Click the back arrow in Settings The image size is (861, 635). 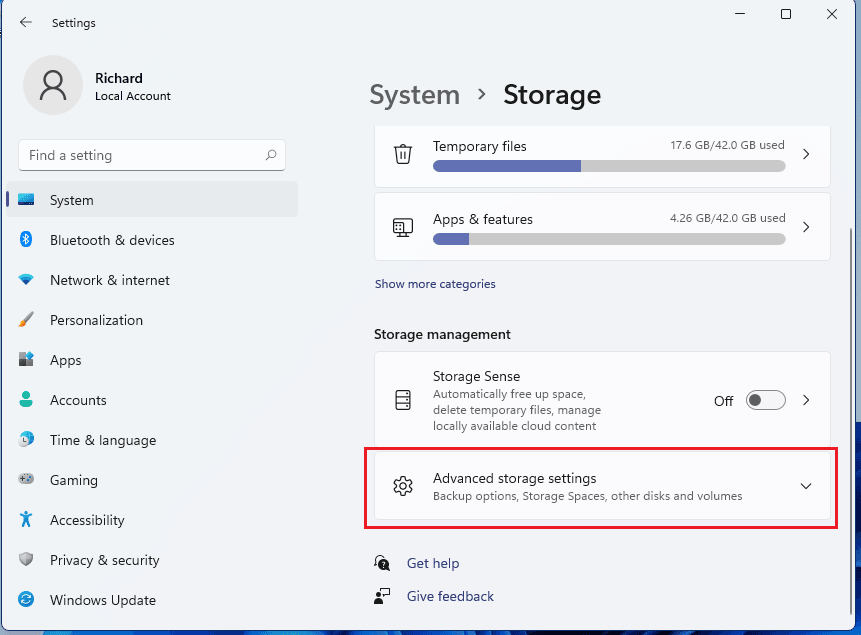click(26, 22)
